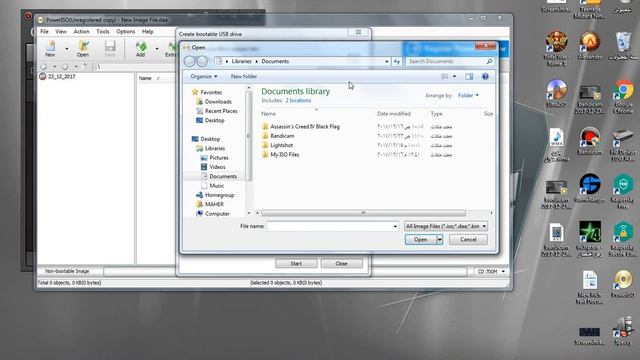640x360 pixels.
Task: Open the Bandicam red-circle desktop shortcut
Action: (x=590, y=141)
